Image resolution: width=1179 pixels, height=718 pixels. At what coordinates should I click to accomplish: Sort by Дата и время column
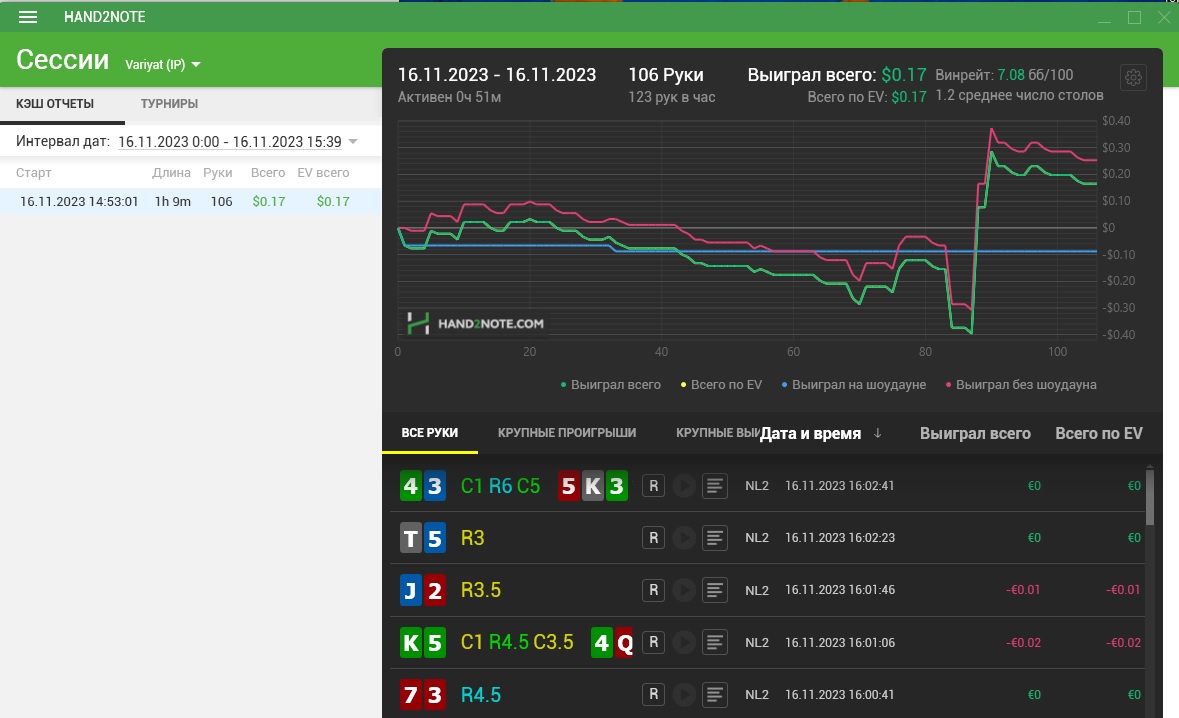[x=811, y=433]
